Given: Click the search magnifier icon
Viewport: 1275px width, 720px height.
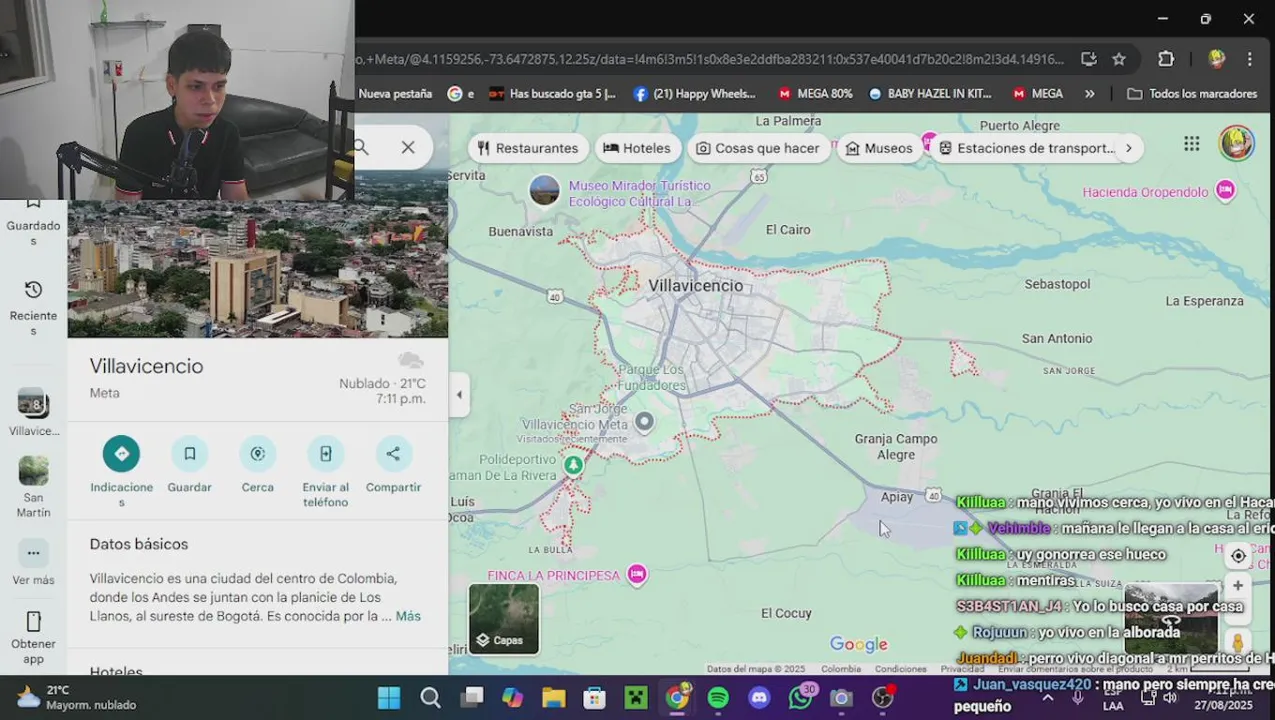Looking at the screenshot, I should coord(361,148).
